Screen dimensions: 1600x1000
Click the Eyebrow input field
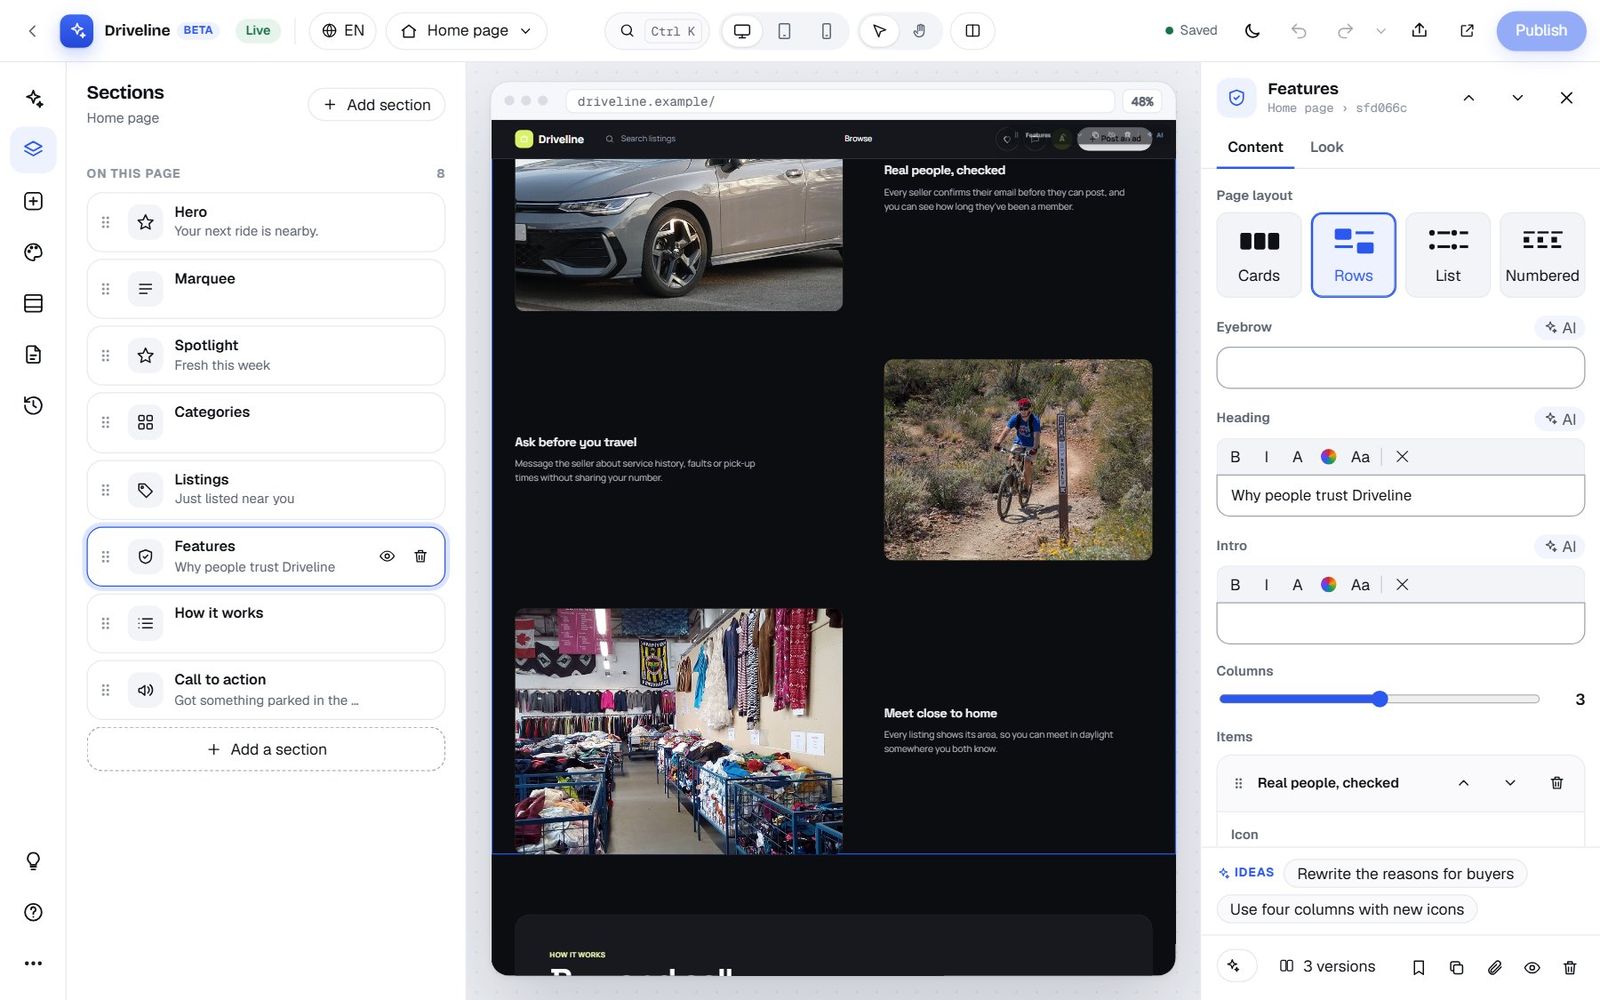coord(1400,368)
